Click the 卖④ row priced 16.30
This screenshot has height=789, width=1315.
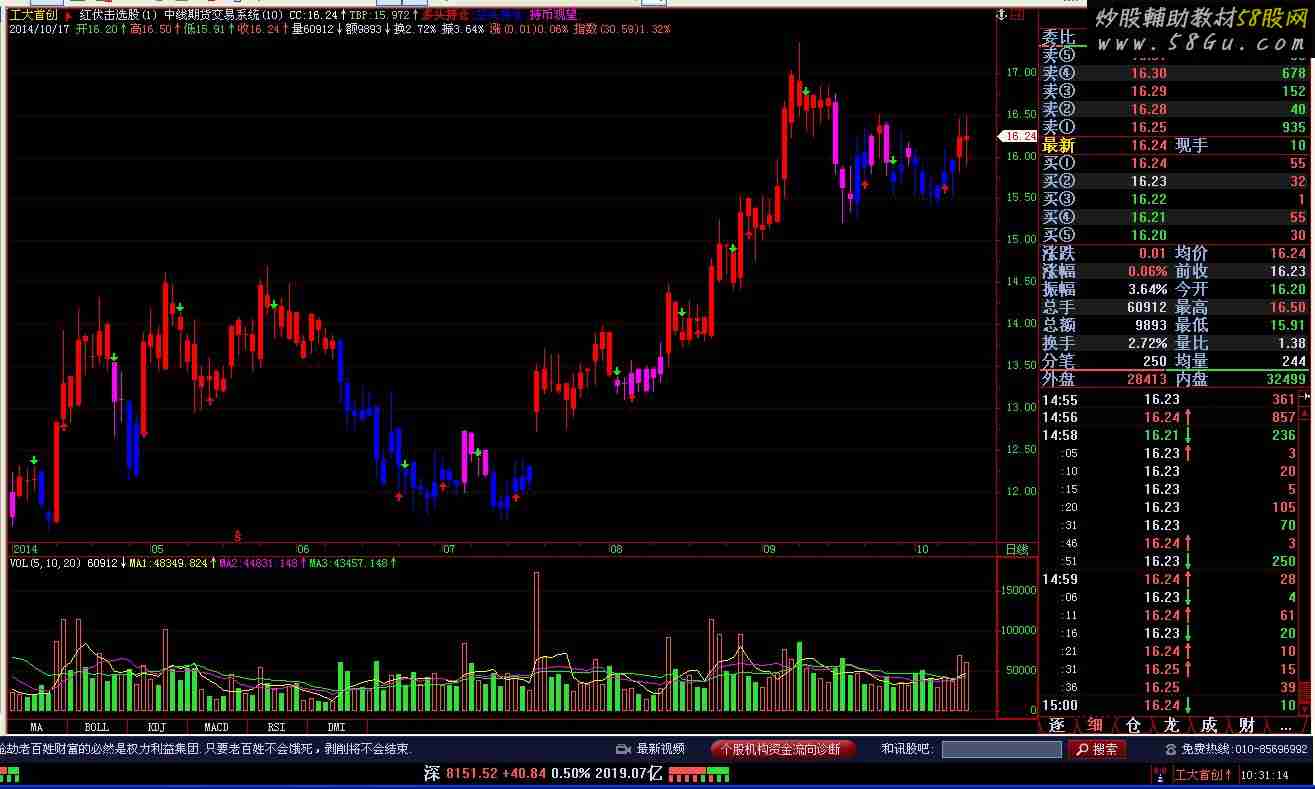[1174, 73]
